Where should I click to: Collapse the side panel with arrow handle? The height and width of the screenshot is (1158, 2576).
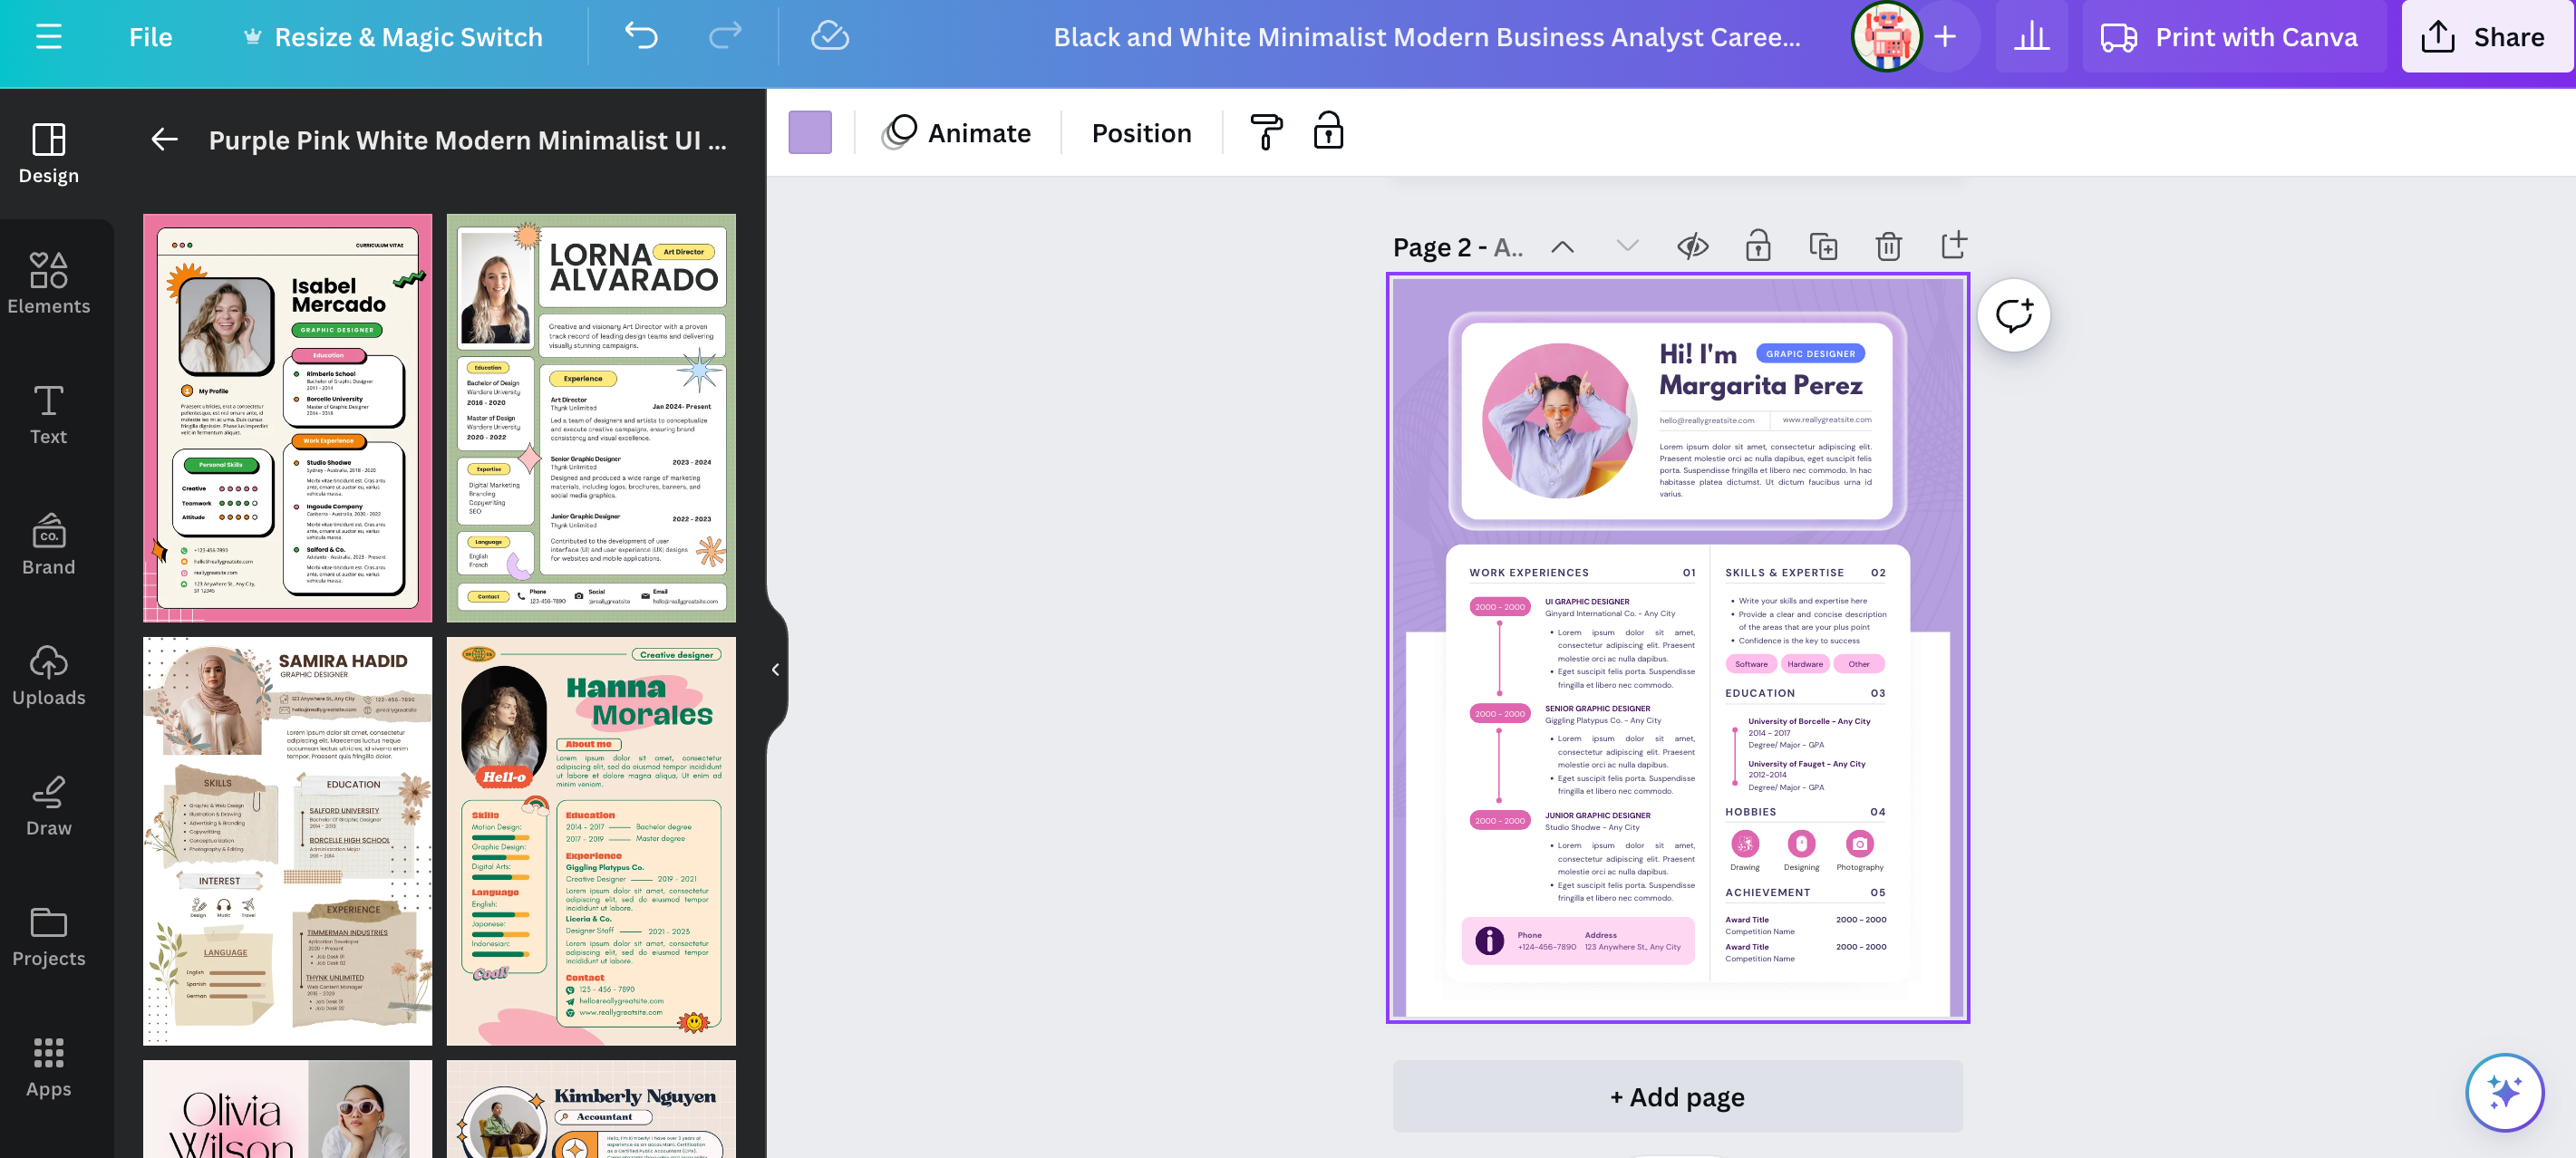click(776, 669)
